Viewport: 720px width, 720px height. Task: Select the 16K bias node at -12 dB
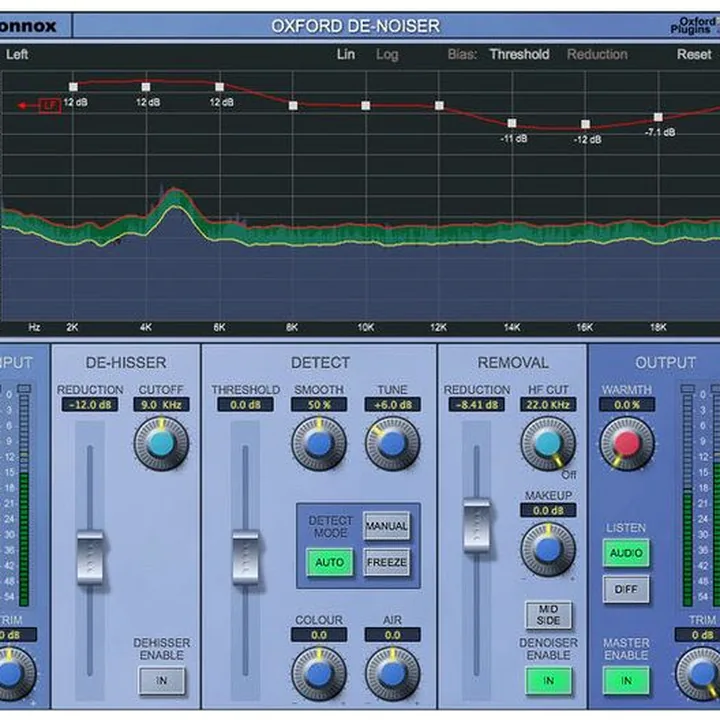click(x=585, y=124)
